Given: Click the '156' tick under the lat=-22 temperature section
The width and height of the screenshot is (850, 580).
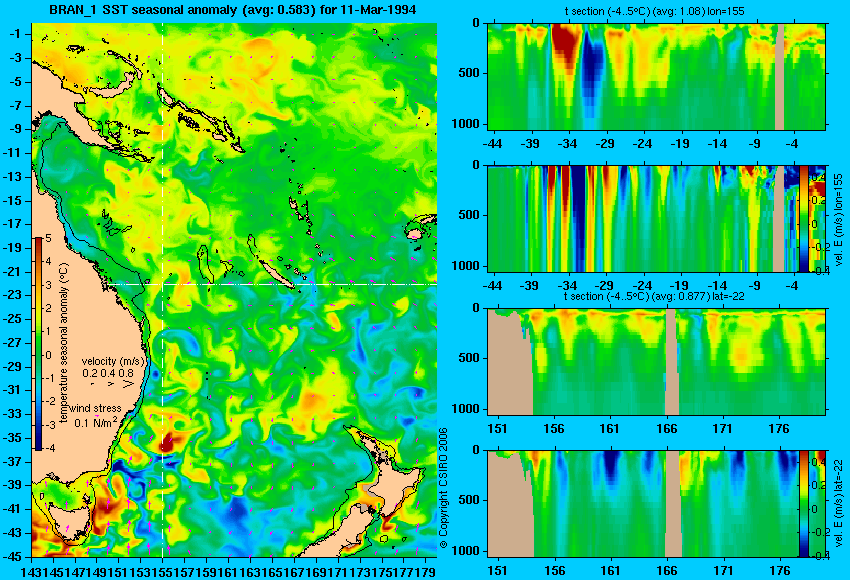Looking at the screenshot, I should pos(553,429).
